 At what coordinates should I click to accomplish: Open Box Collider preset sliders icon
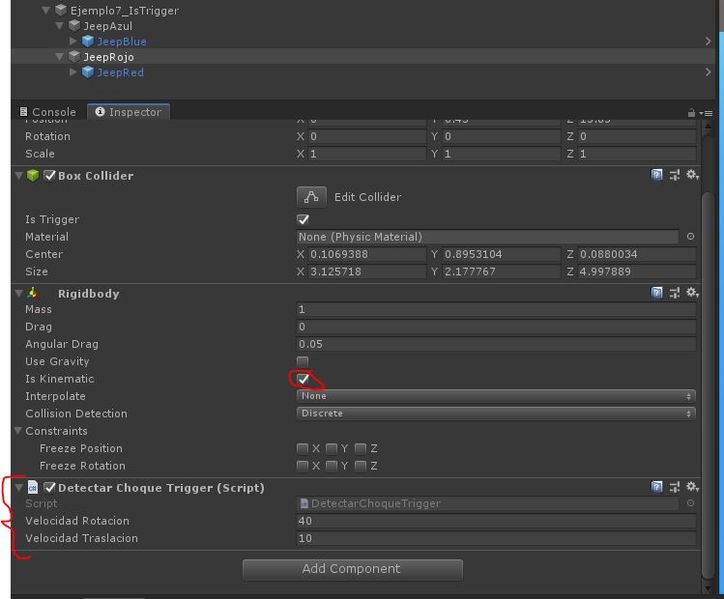[674, 175]
